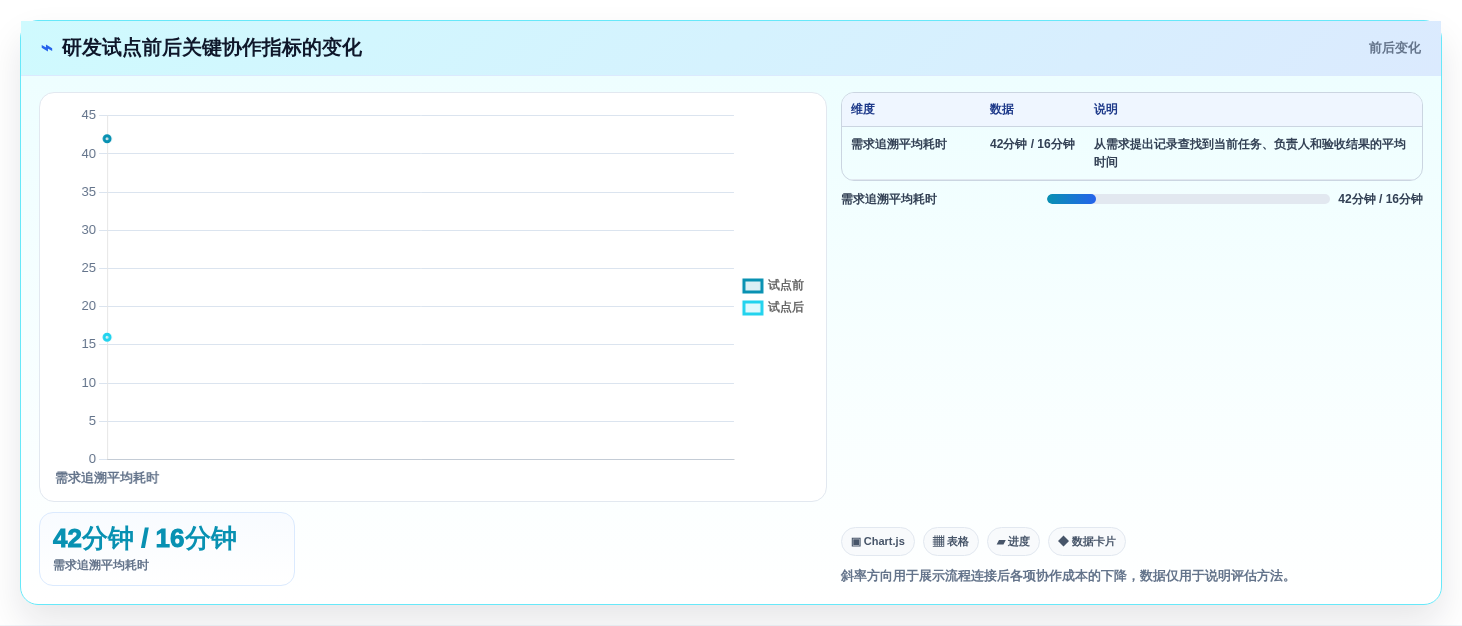Click the 数据 column header
This screenshot has width=1462, height=626.
tap(1002, 109)
